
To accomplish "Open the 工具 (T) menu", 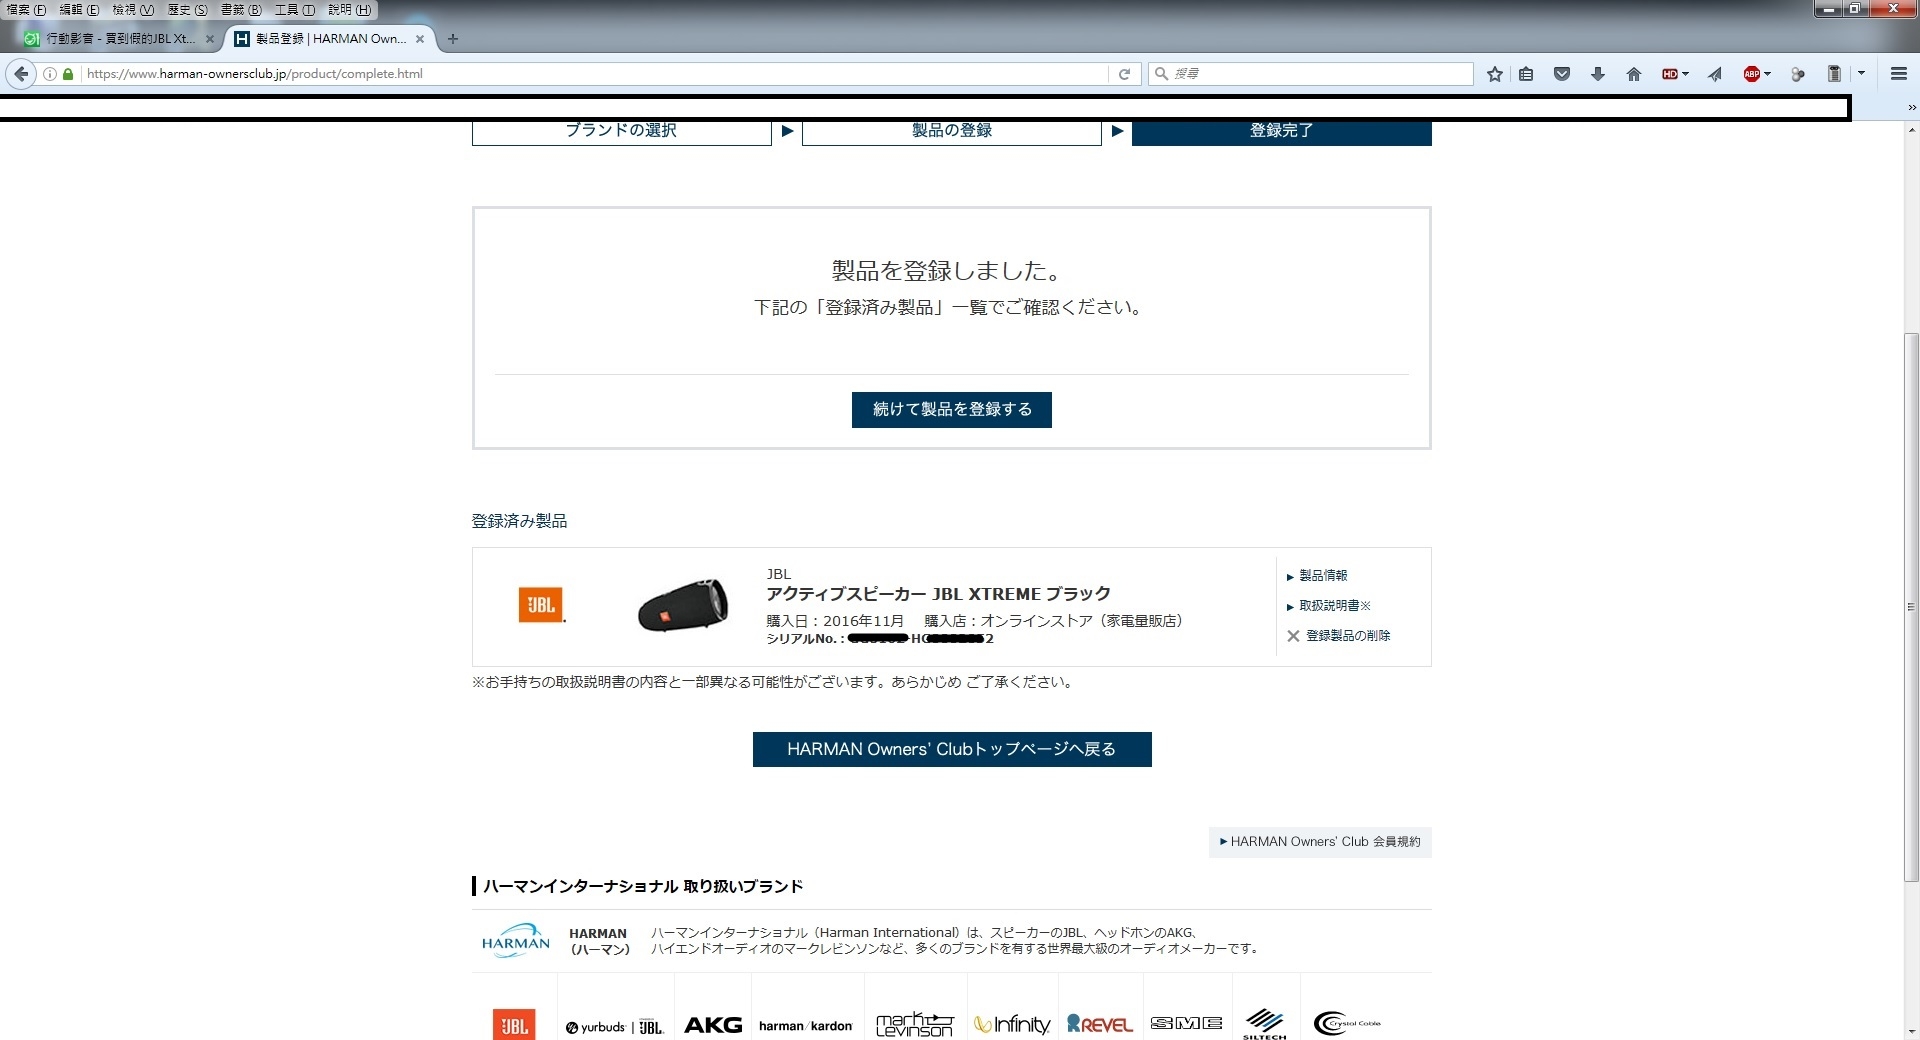I will point(295,10).
